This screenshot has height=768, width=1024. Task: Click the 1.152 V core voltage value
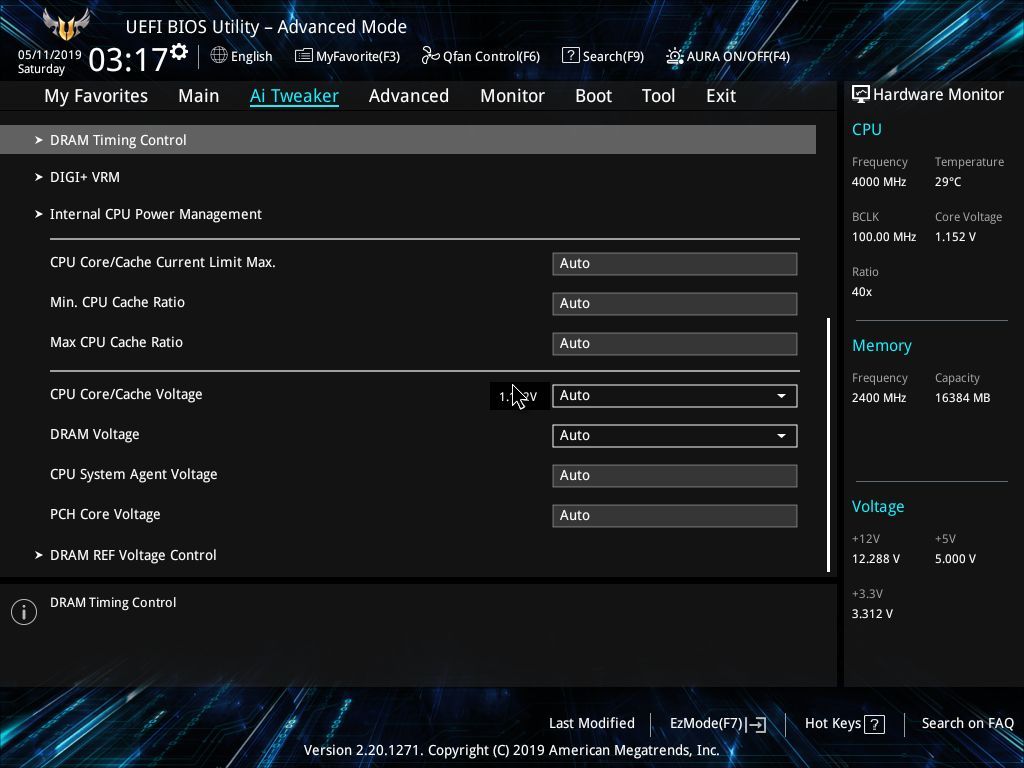955,237
